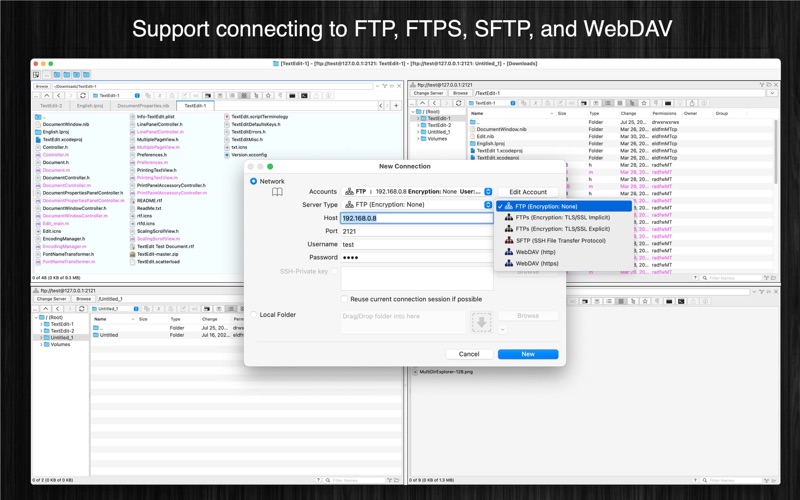Click favorites star in top-right FTP pane
800x500 pixels.
click(644, 103)
